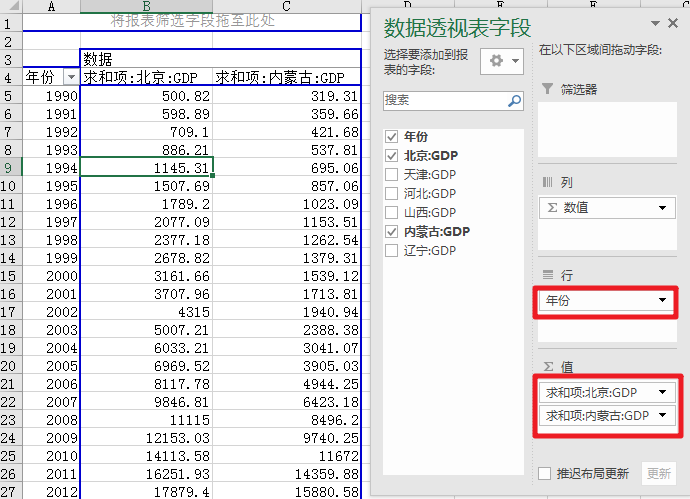
Task: Click year cell 1990
Action: click(51, 95)
